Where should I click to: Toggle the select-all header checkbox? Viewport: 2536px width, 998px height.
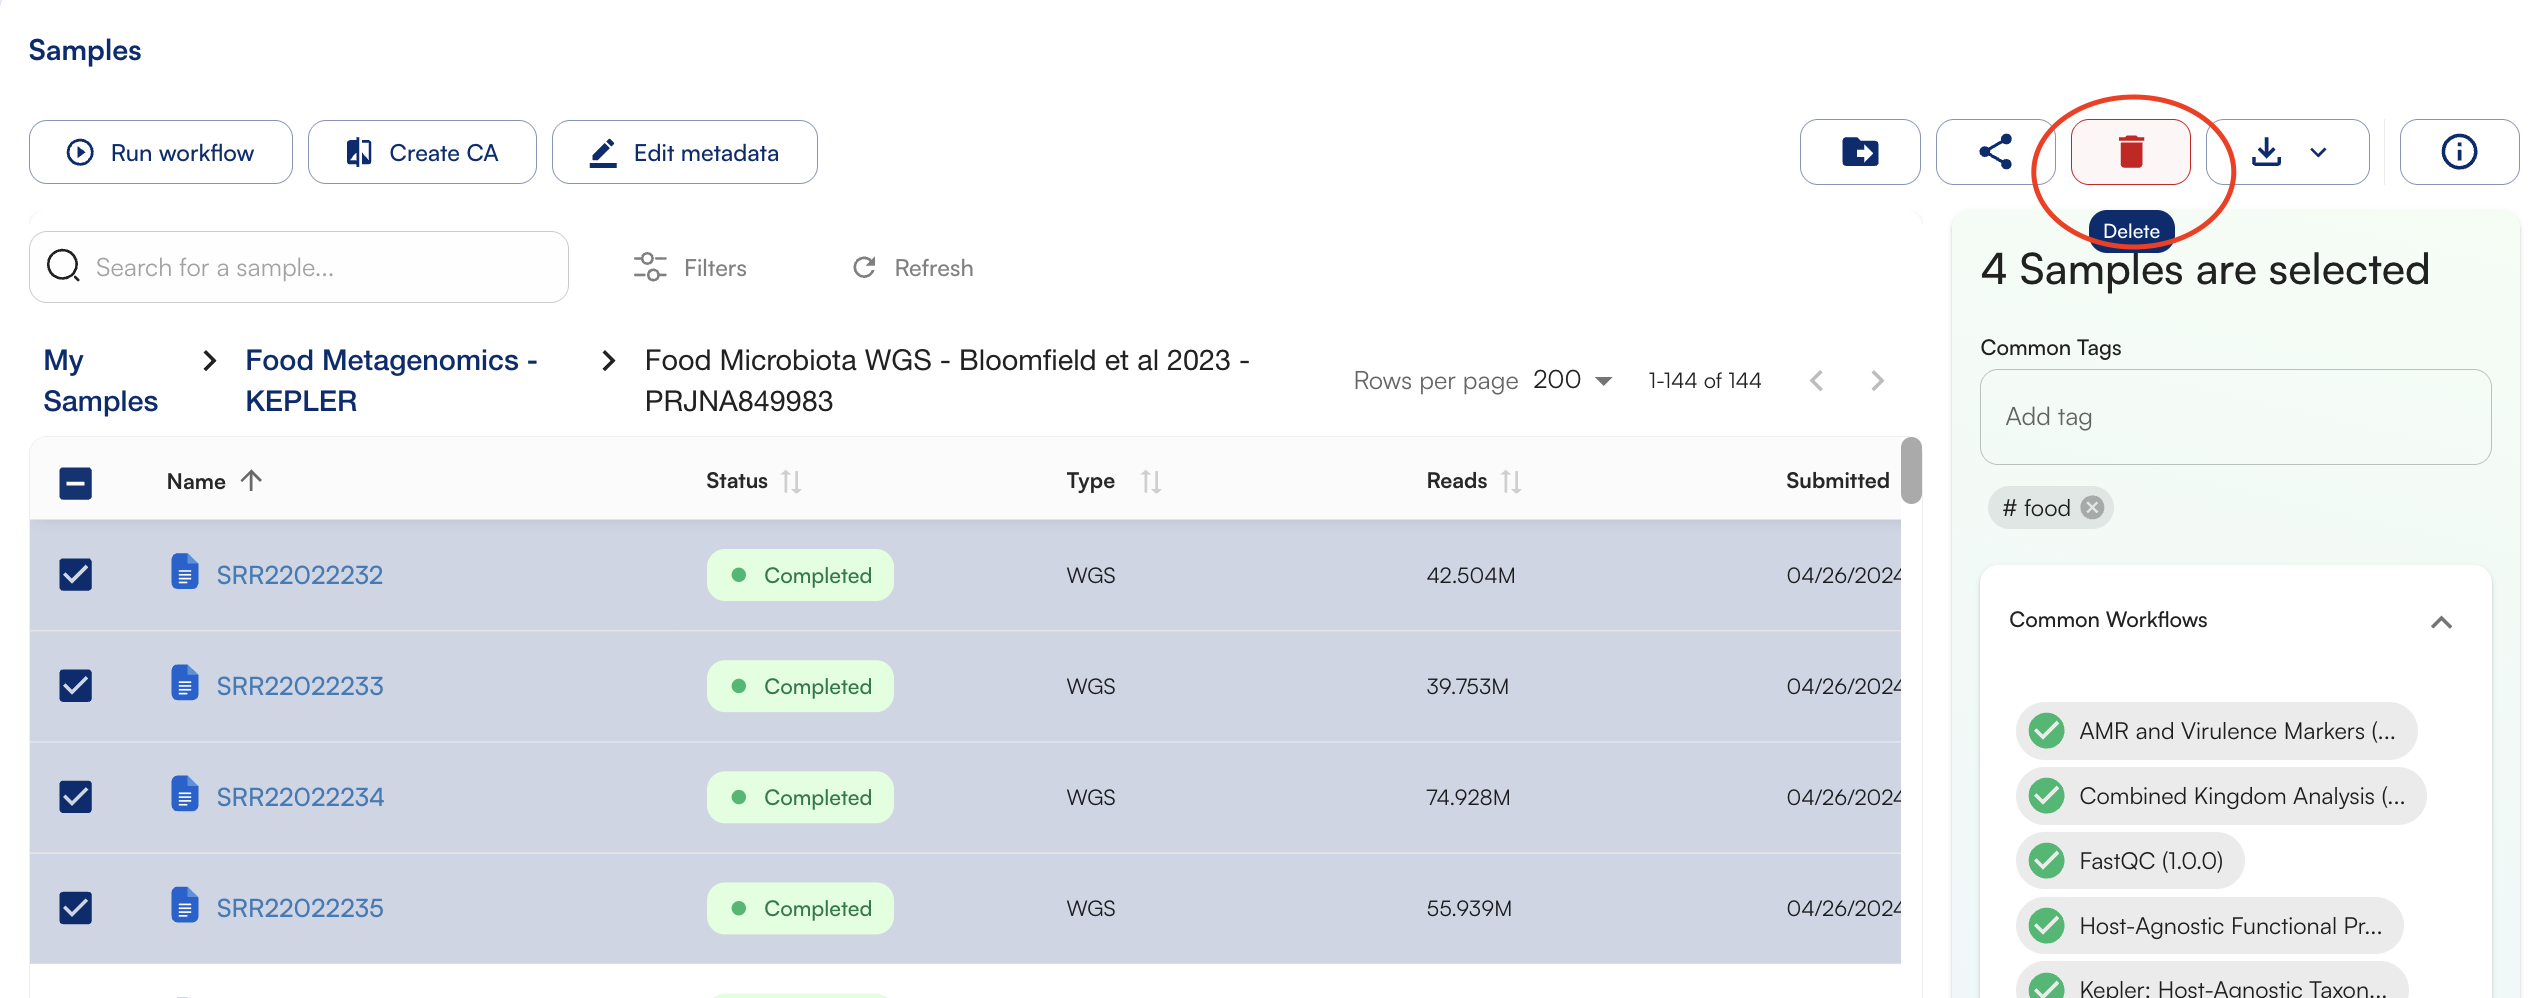76,483
